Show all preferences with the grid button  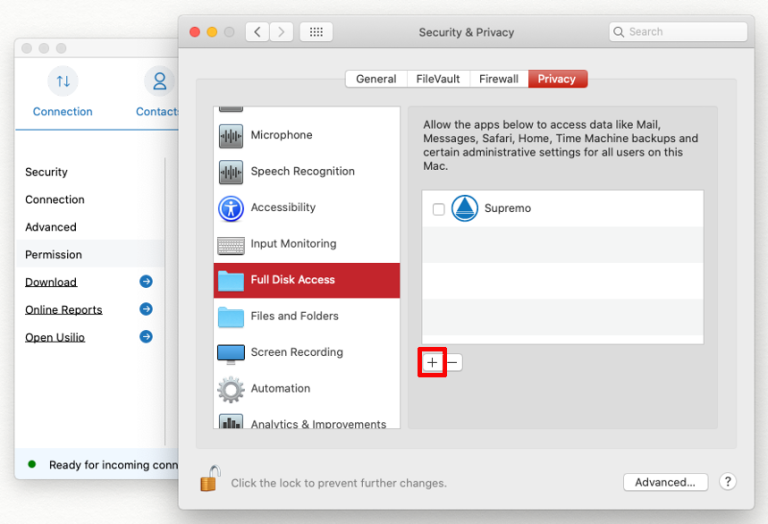pyautogui.click(x=316, y=32)
